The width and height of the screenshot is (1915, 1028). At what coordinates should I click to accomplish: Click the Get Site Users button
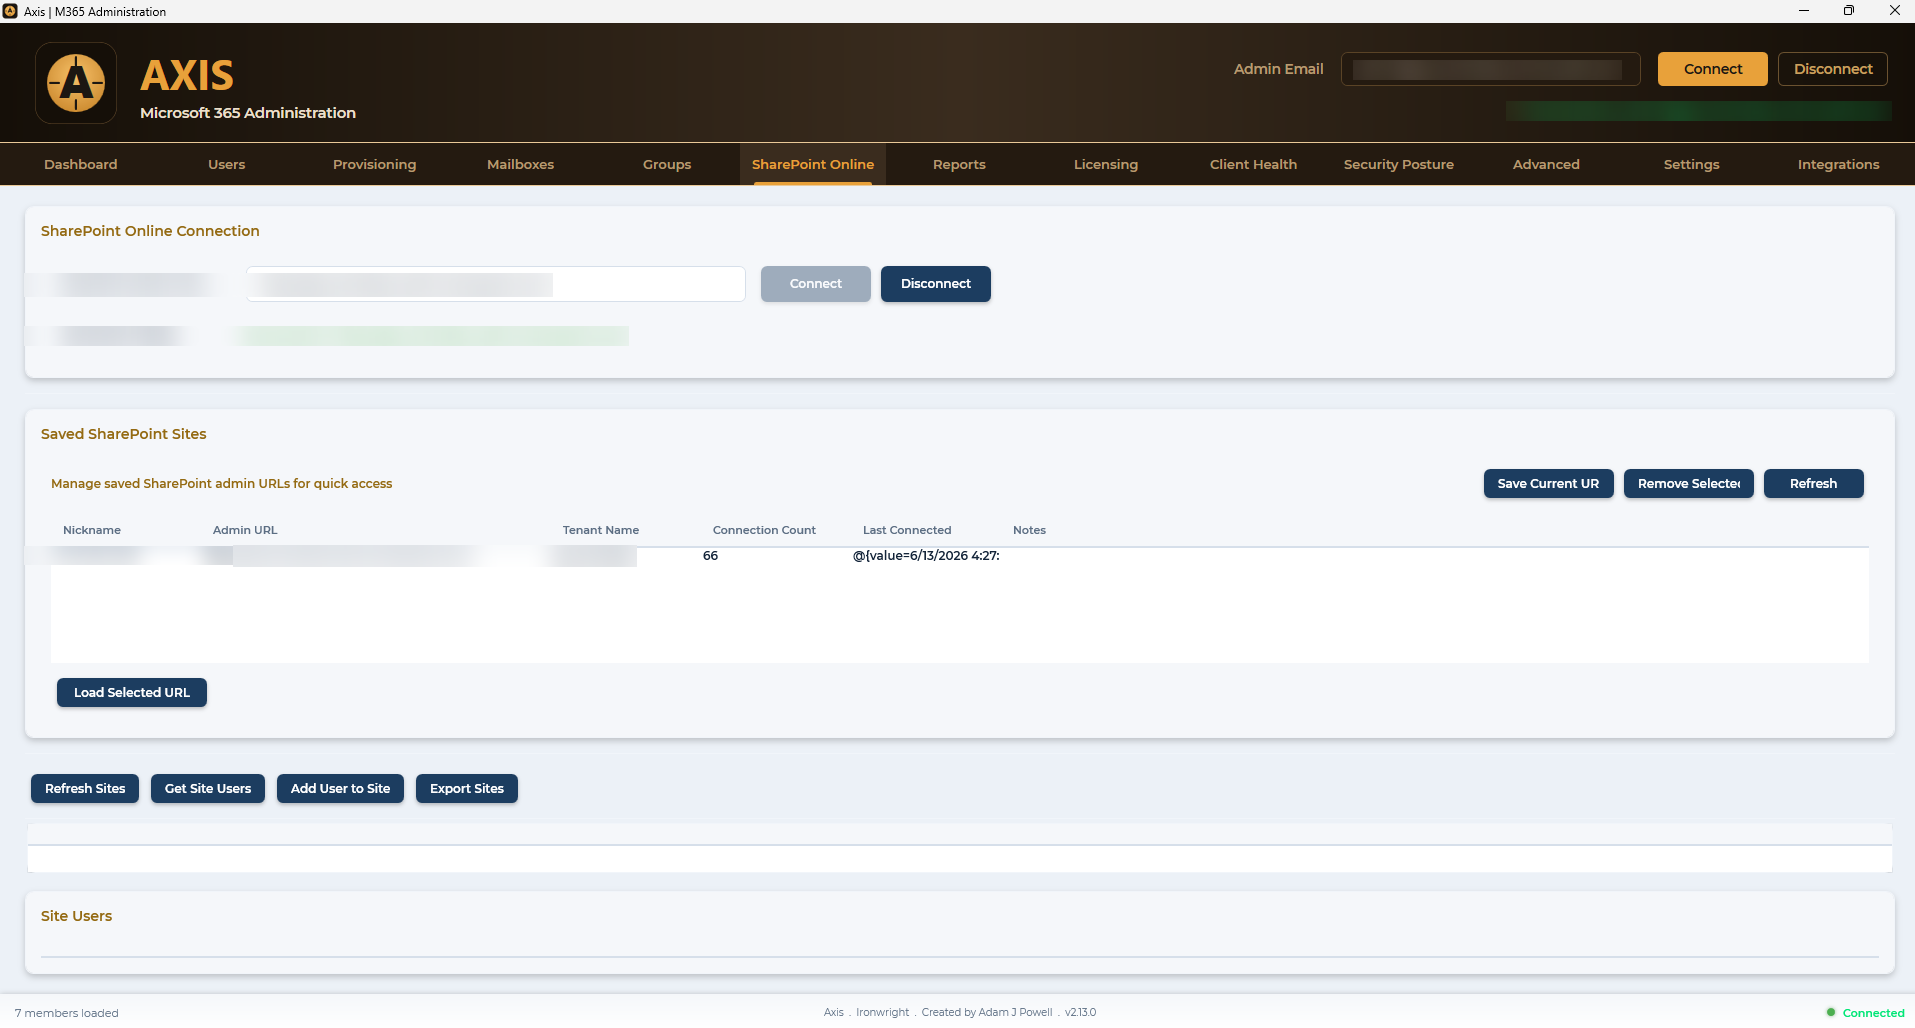(208, 789)
